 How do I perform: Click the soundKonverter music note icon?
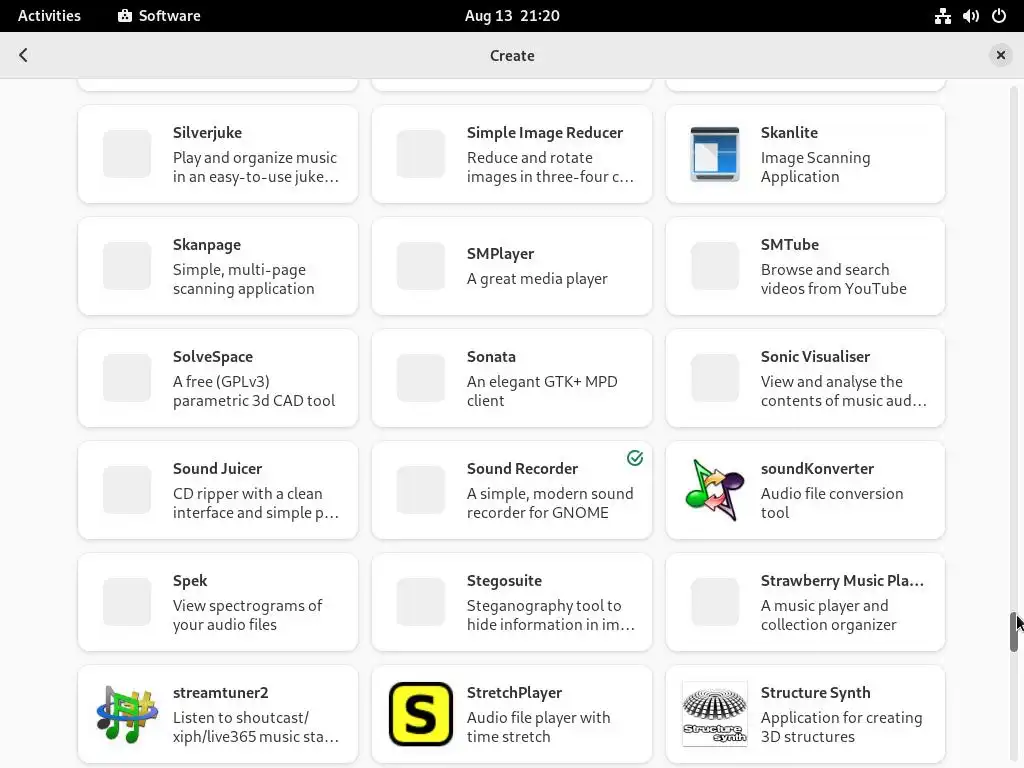pyautogui.click(x=714, y=490)
